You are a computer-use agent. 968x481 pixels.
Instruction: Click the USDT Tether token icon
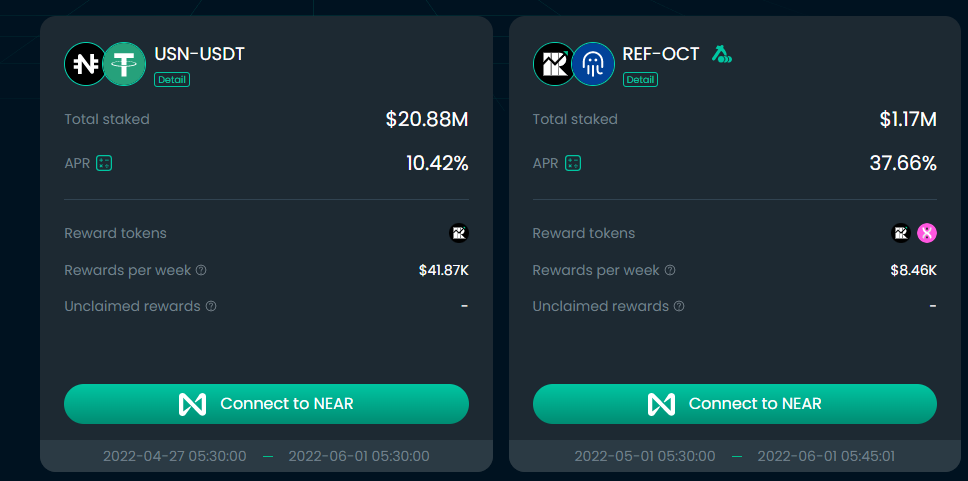click(124, 64)
